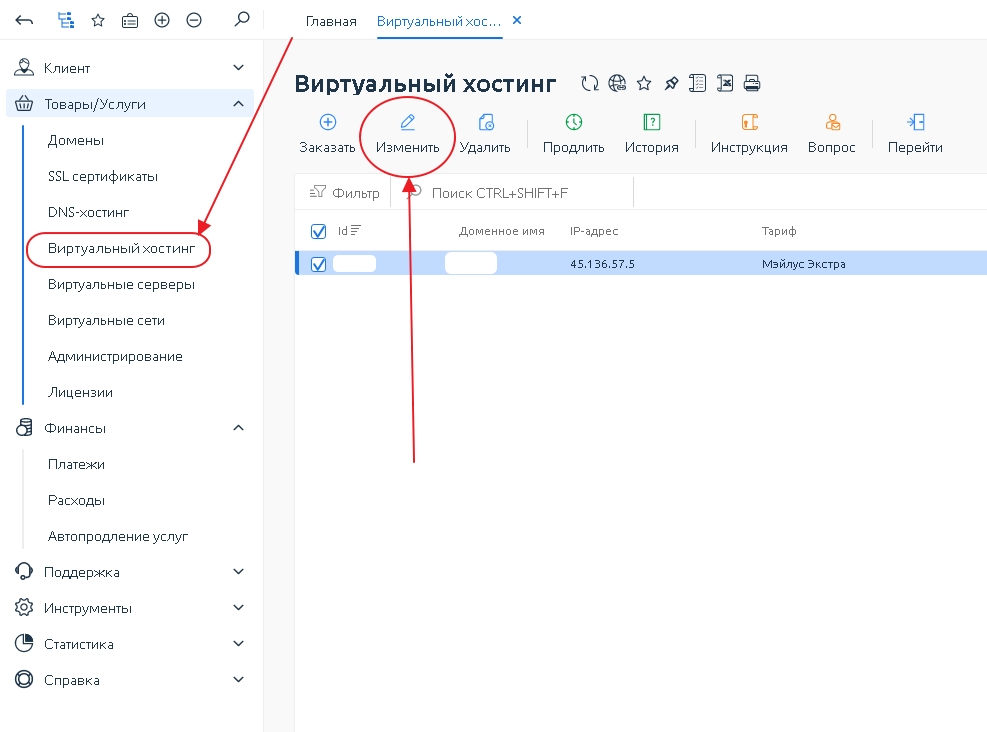This screenshot has width=987, height=732.
Task: Switch to the Главная tab
Action: pos(331,21)
